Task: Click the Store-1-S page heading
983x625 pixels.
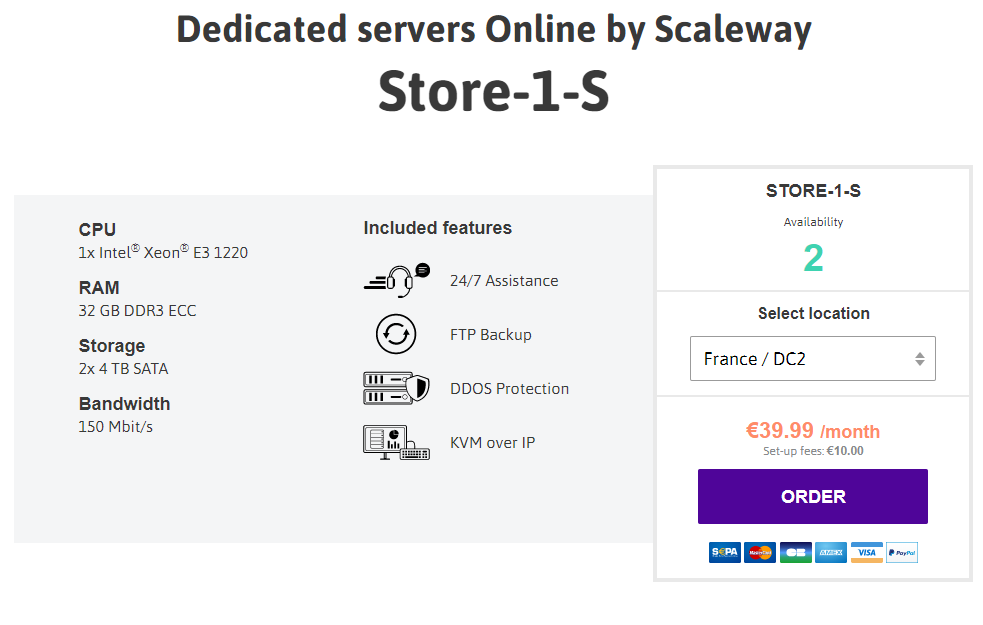Action: pos(493,92)
